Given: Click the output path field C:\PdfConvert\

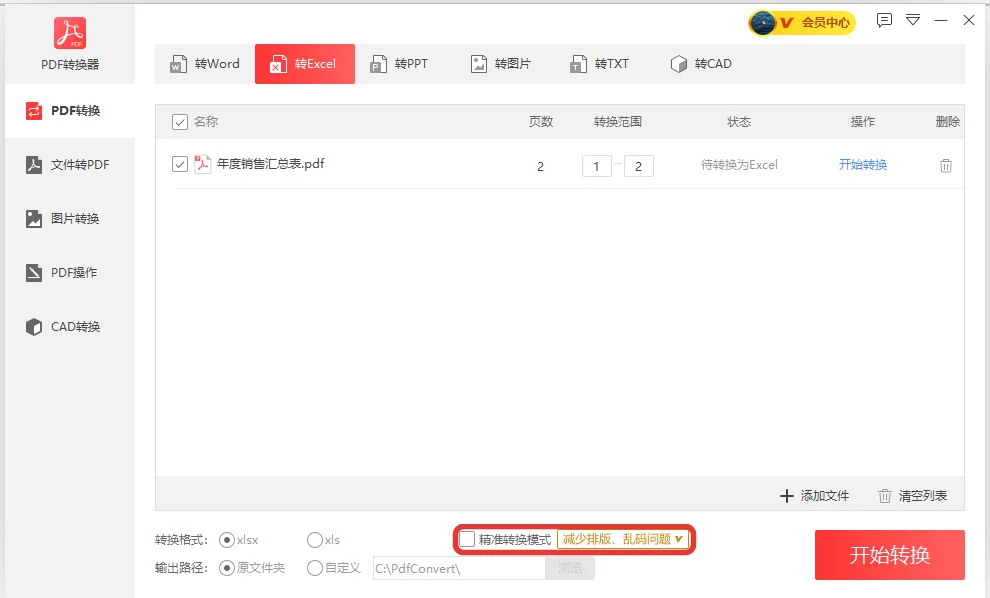Looking at the screenshot, I should (x=459, y=568).
